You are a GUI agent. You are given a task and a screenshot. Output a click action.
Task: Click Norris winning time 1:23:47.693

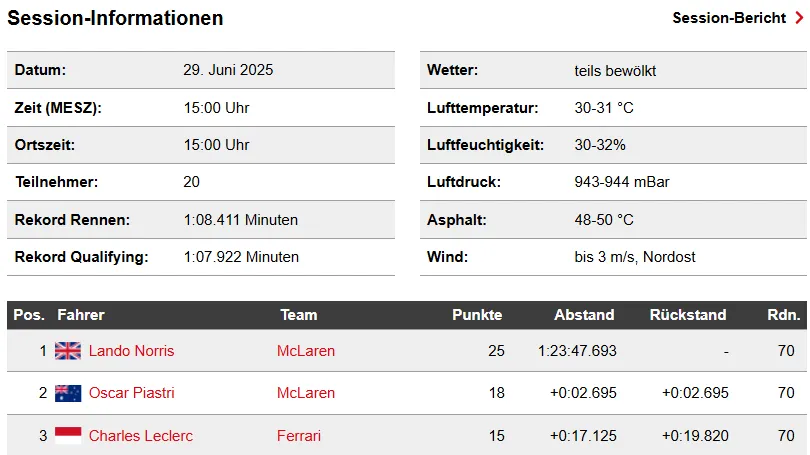click(577, 351)
